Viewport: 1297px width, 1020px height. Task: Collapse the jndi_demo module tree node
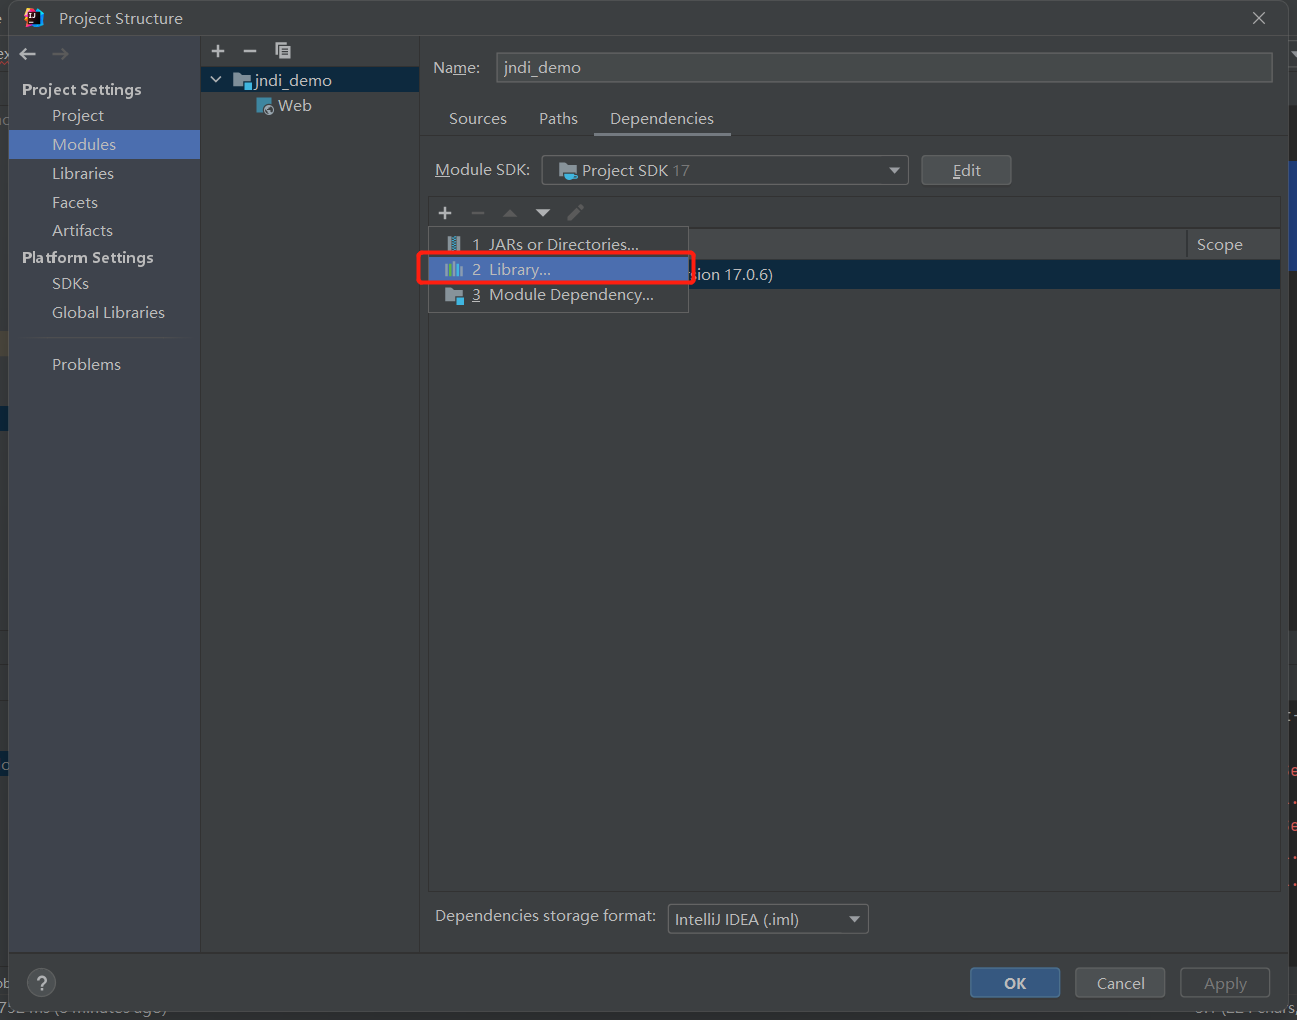coord(216,80)
